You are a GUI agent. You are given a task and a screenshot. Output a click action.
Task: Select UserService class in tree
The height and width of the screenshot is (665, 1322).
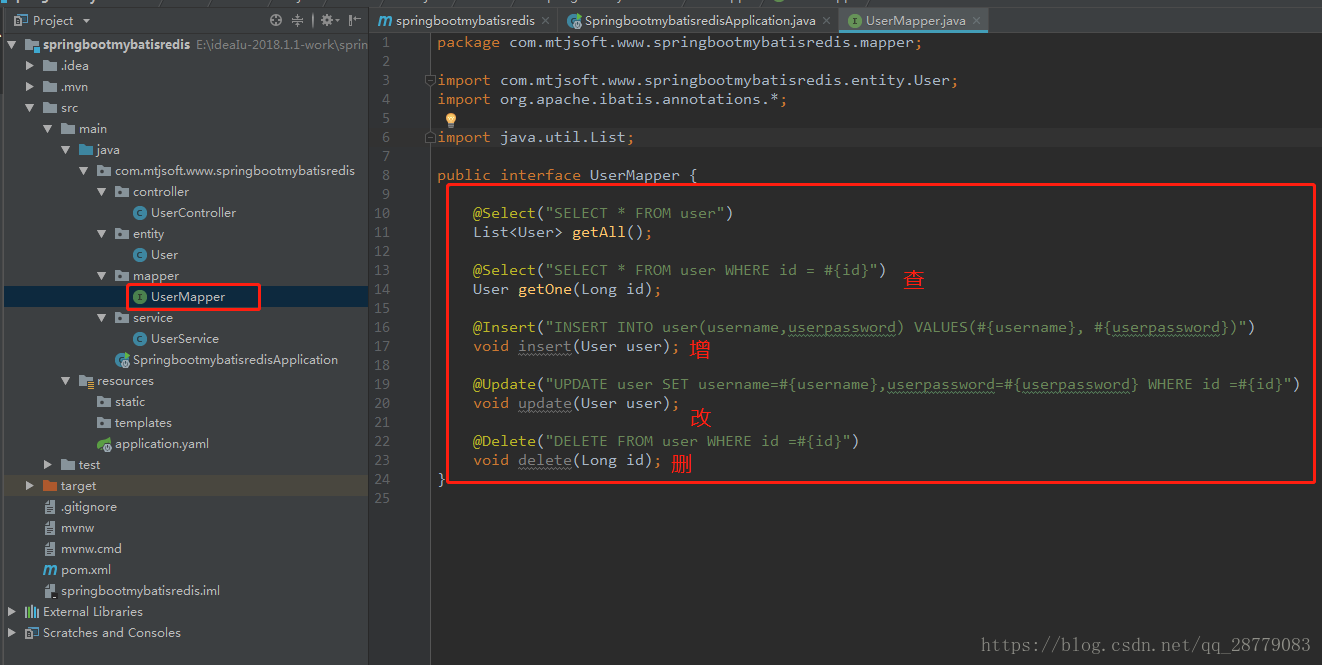coord(185,339)
